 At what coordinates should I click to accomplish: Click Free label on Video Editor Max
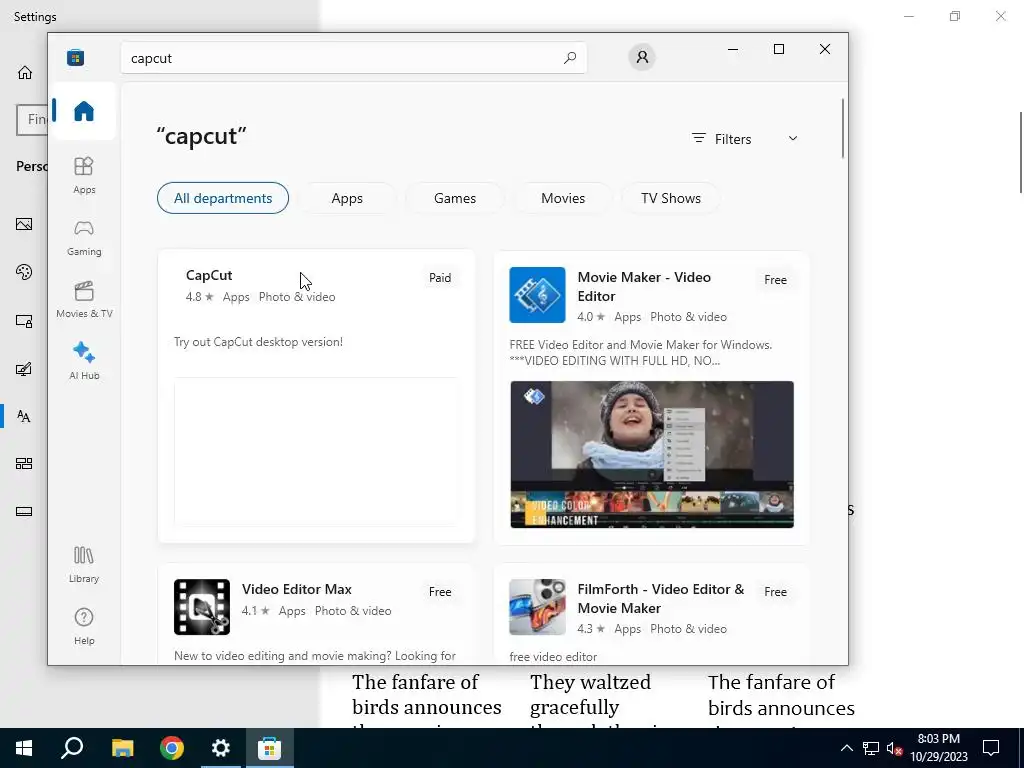440,592
